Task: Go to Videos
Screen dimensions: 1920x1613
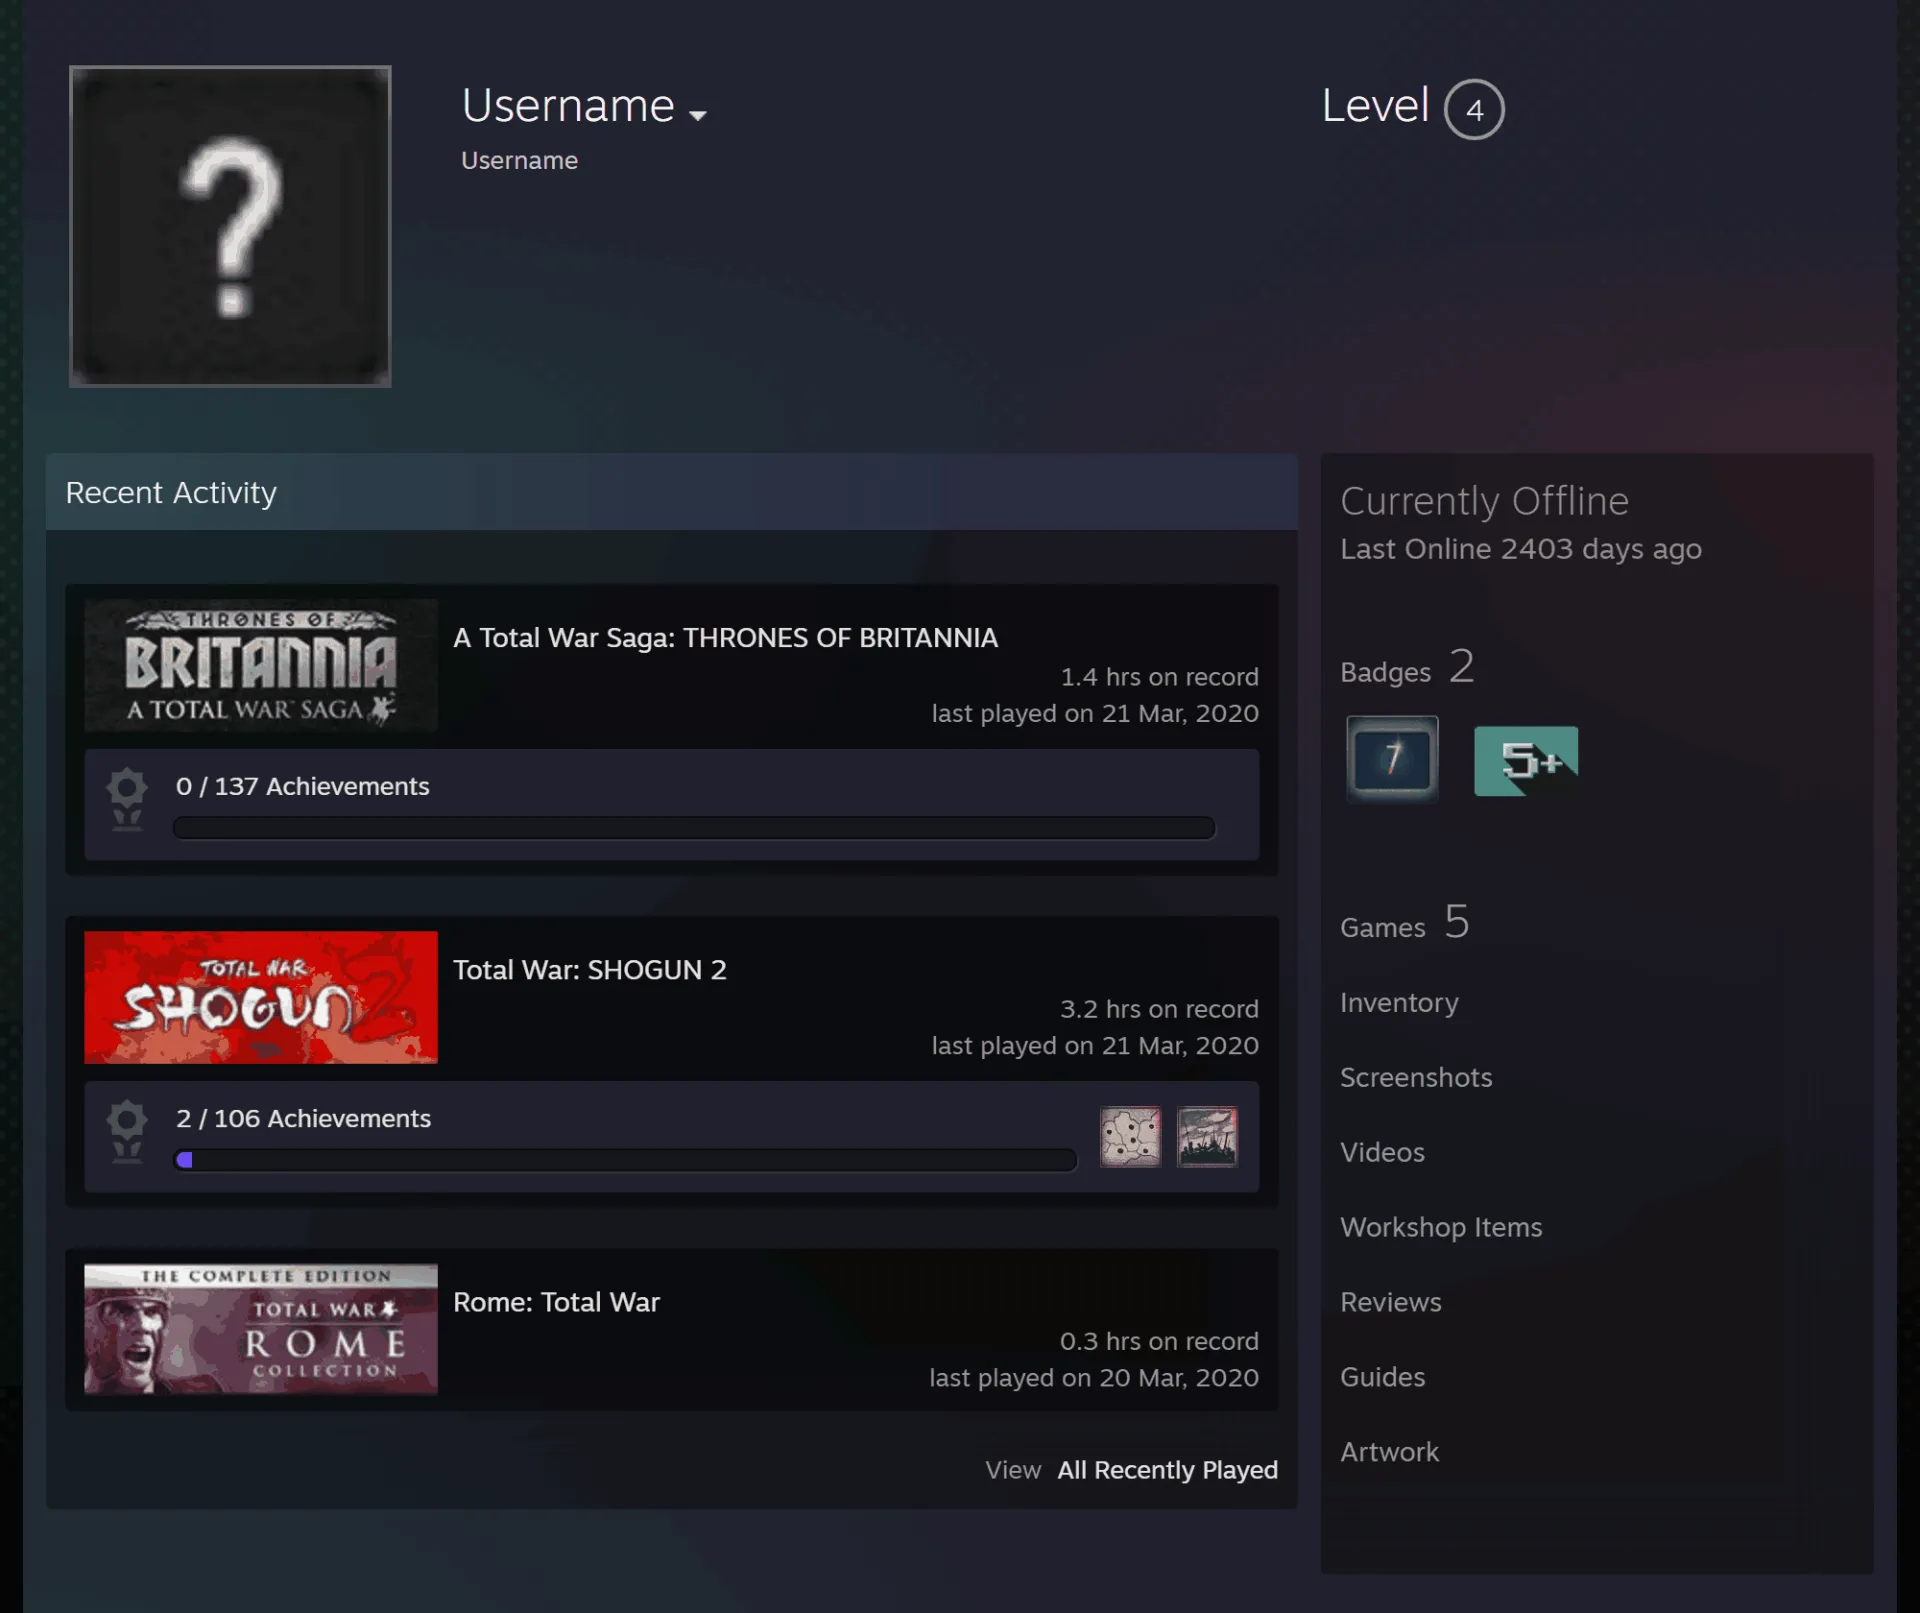Action: pyautogui.click(x=1382, y=1152)
